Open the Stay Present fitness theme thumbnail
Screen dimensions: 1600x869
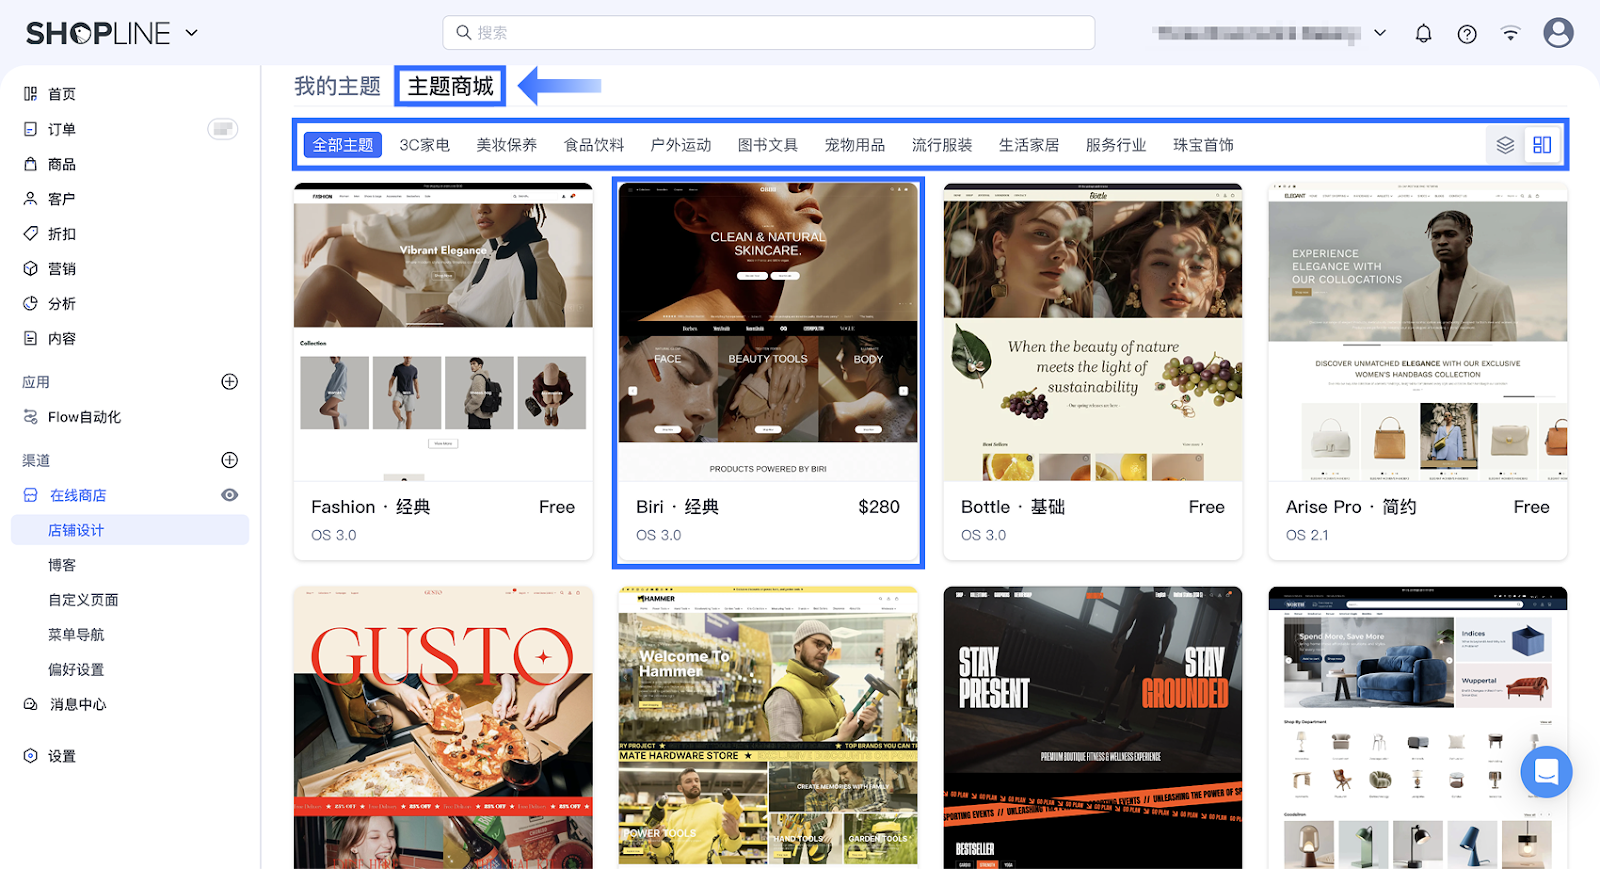coord(1093,728)
